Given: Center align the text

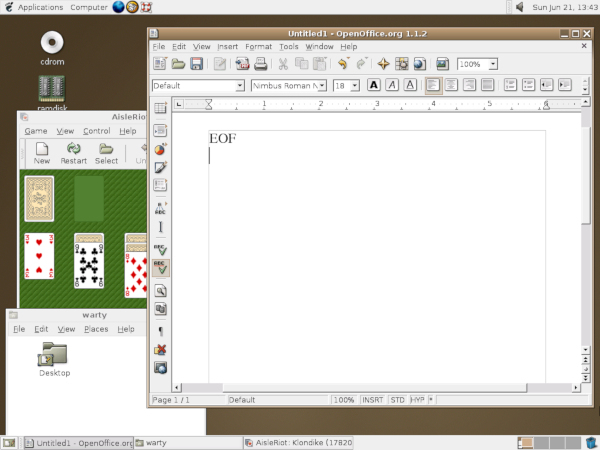Looking at the screenshot, I should coord(451,85).
